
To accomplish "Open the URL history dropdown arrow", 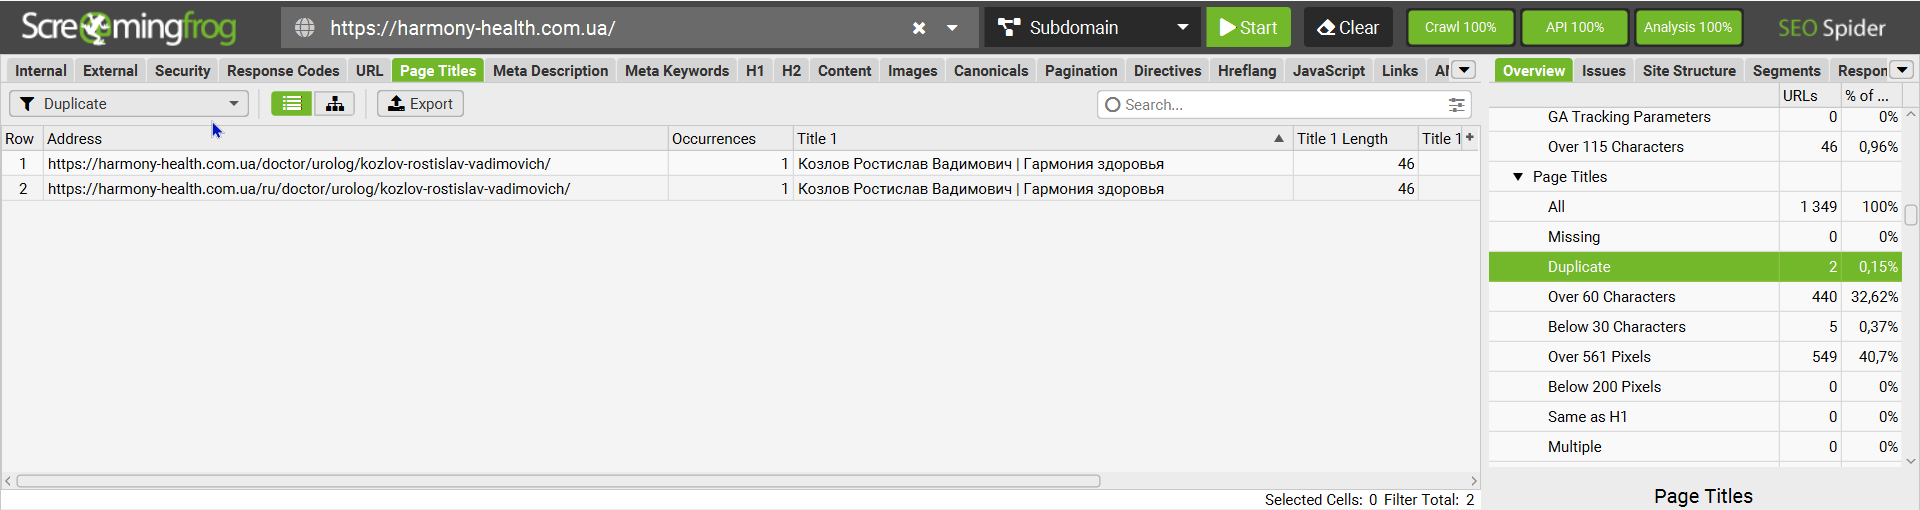I will point(952,28).
